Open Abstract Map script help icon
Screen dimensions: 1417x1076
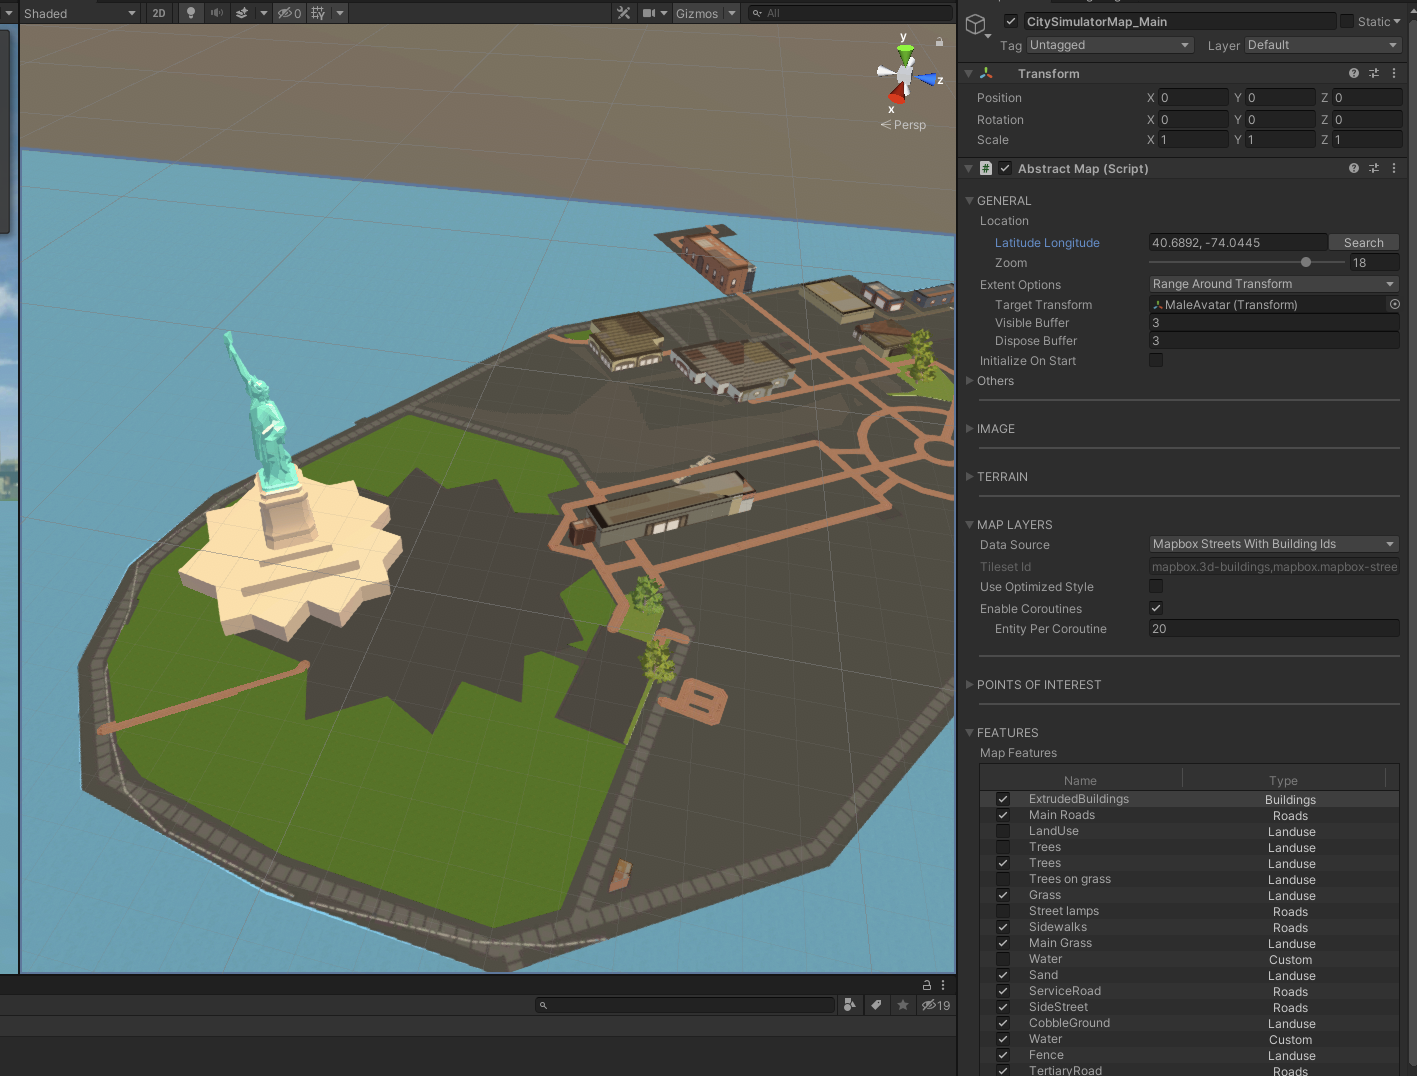(1354, 168)
